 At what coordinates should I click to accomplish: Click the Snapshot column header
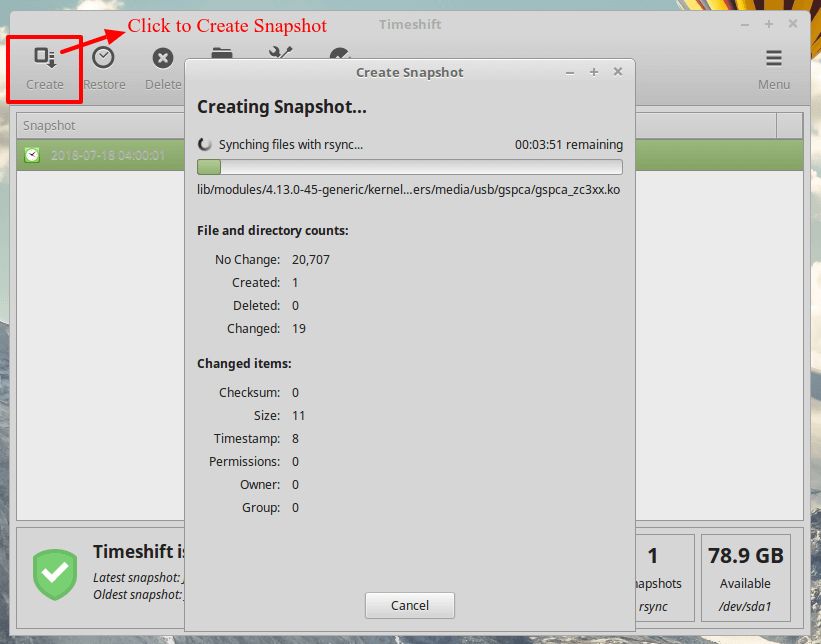[101, 126]
